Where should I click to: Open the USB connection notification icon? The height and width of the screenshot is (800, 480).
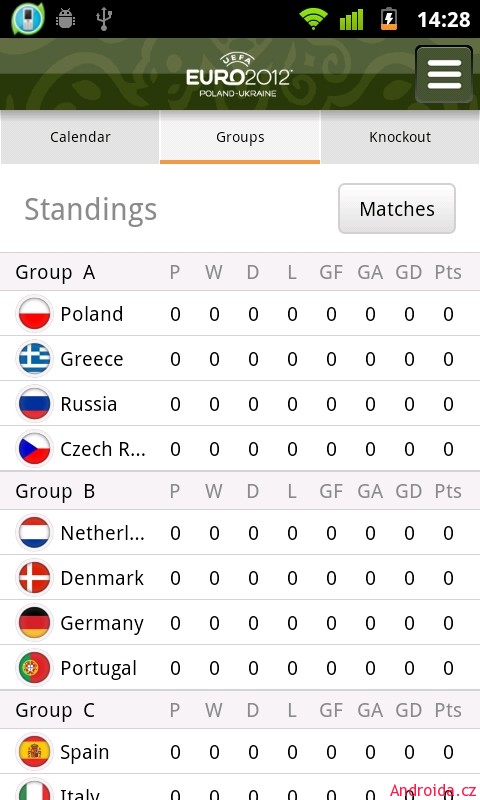104,19
